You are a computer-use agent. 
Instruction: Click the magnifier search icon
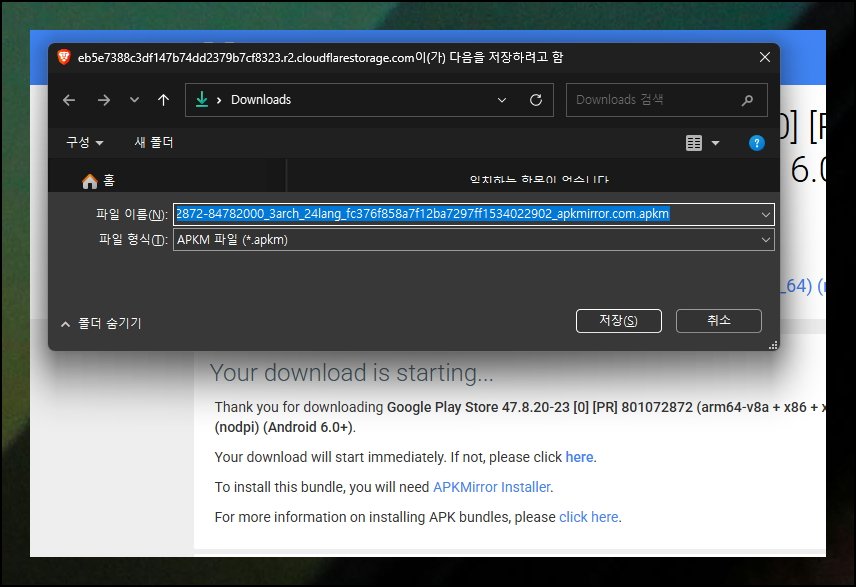pos(747,100)
